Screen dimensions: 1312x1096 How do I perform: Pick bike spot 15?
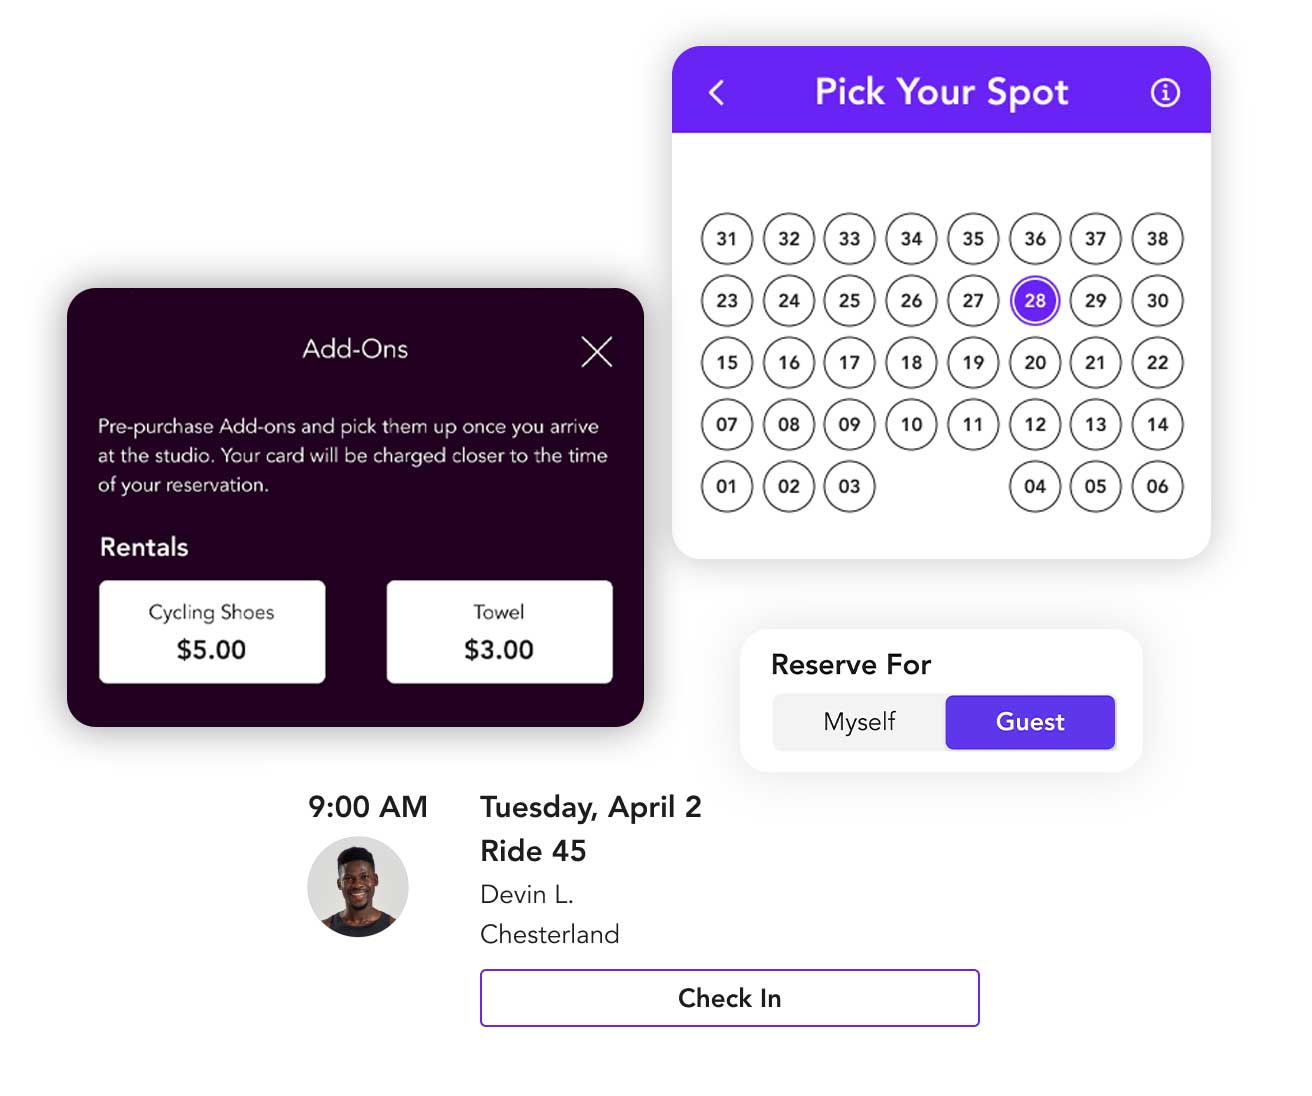point(727,363)
